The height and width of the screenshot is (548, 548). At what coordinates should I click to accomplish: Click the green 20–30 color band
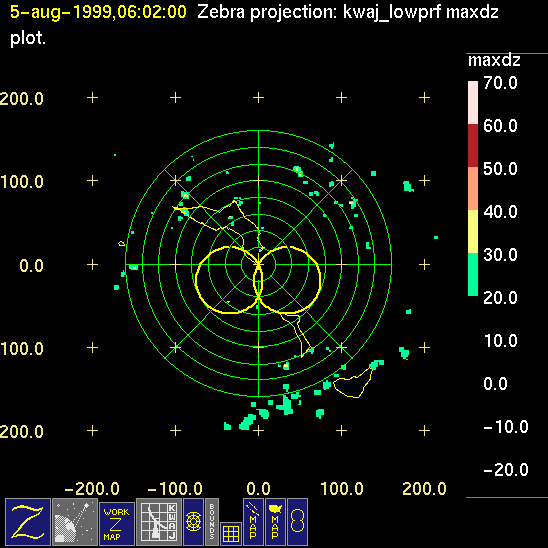(473, 274)
